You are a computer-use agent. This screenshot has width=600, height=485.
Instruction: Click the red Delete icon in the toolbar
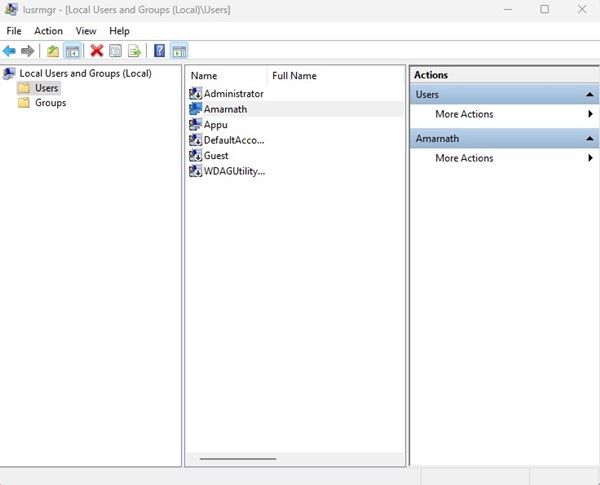[x=97, y=51]
